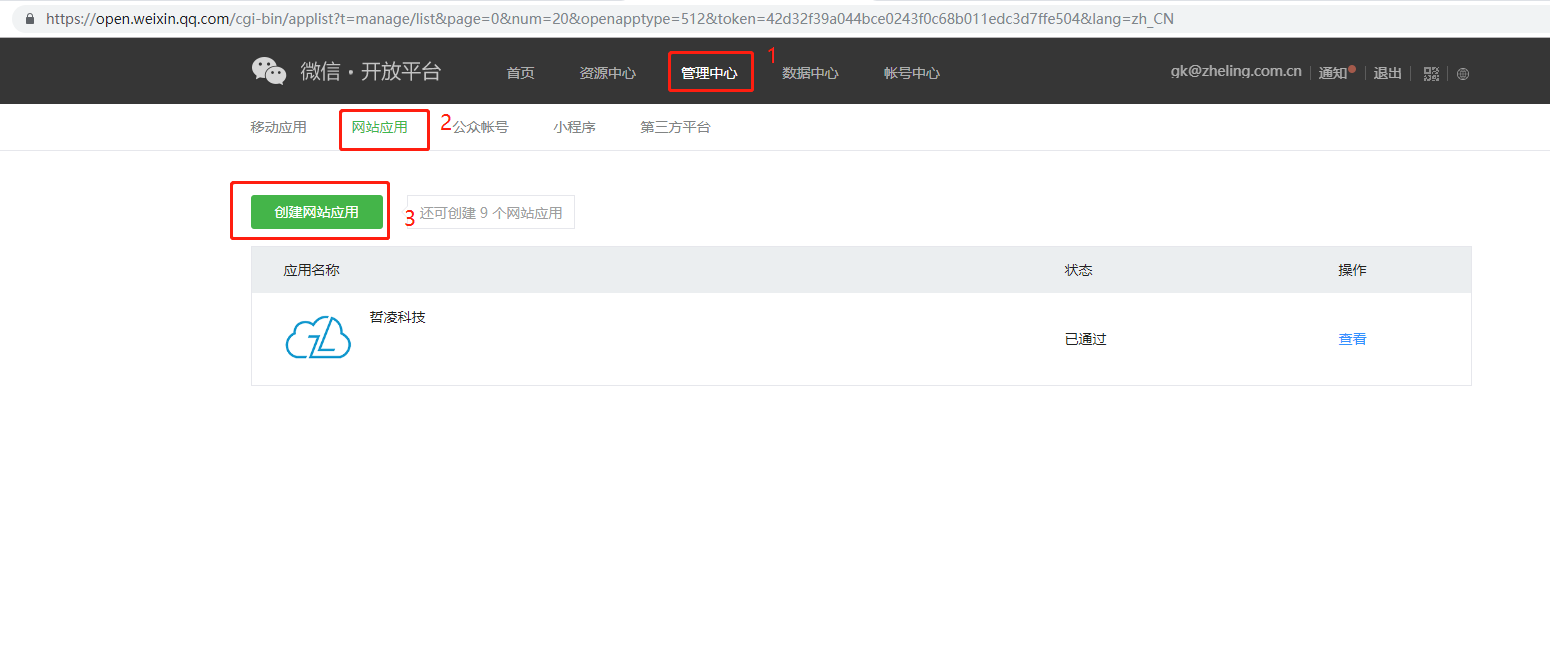Switch to the 第三方平台 tab
Viewport: 1550px width, 664px height.
pos(675,127)
